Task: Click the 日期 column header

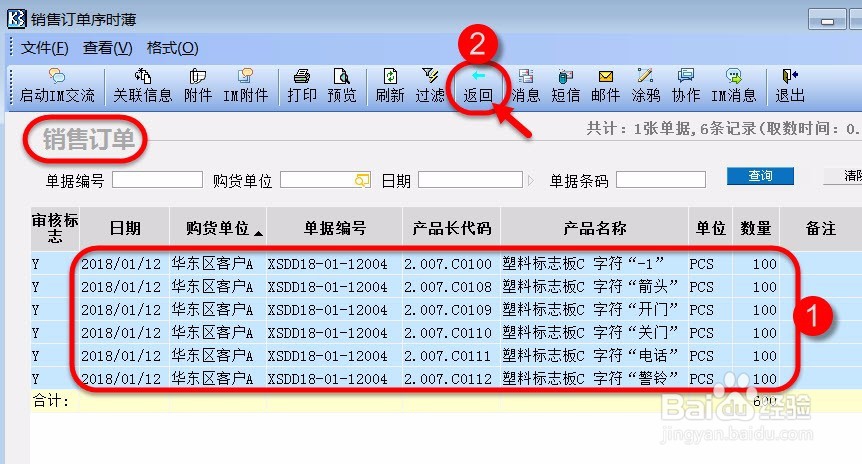Action: tap(125, 228)
